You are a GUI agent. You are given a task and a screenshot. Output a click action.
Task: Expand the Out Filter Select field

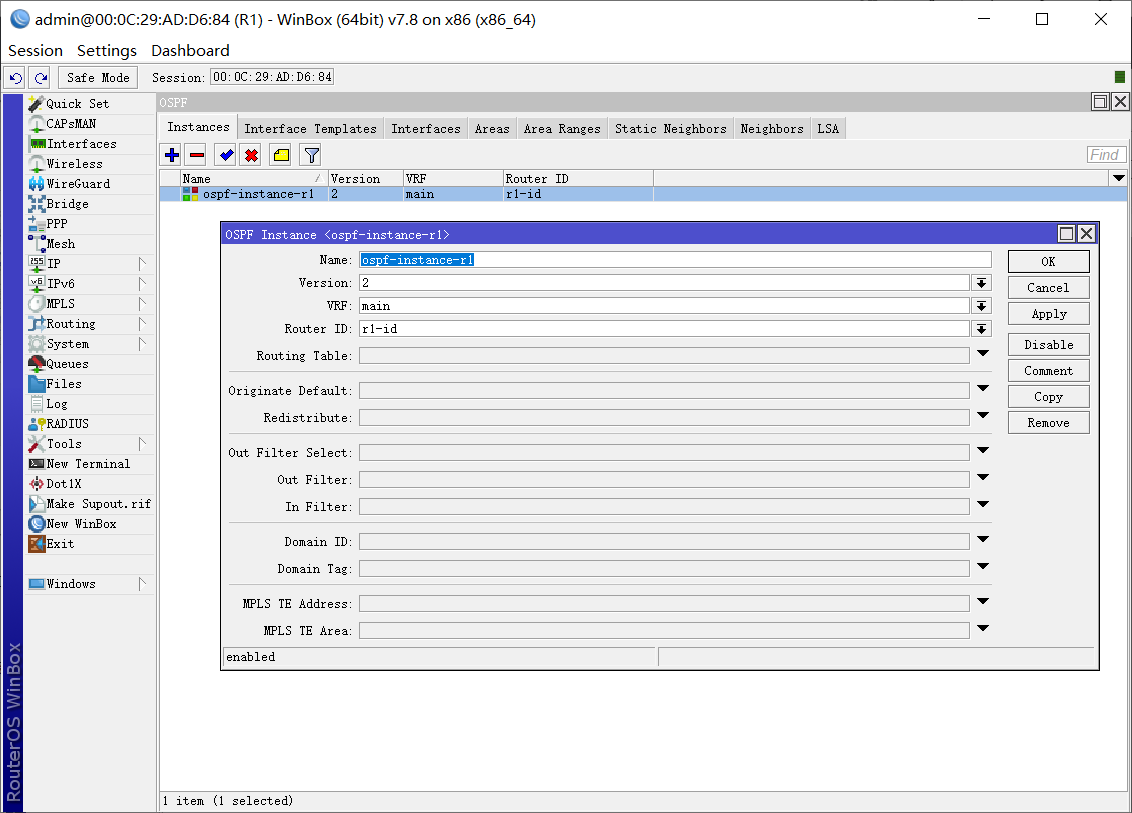click(x=983, y=451)
